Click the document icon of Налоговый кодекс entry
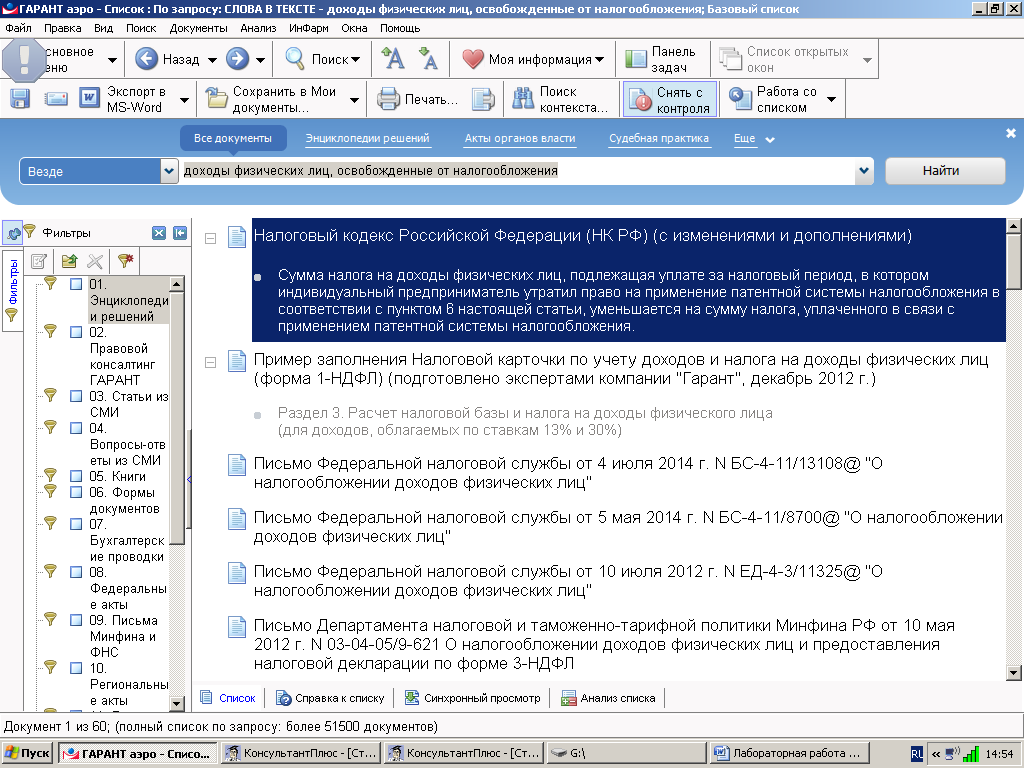This screenshot has width=1024, height=768. pos(236,237)
